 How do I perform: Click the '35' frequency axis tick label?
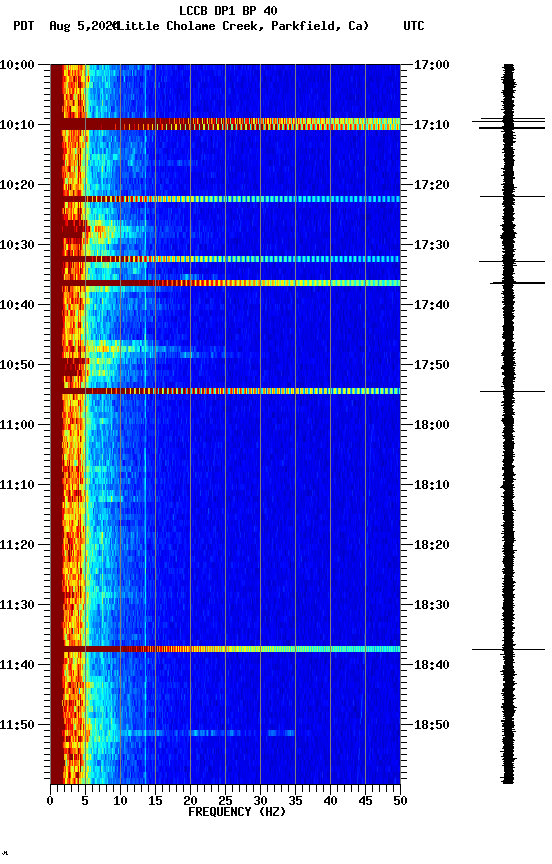point(295,801)
